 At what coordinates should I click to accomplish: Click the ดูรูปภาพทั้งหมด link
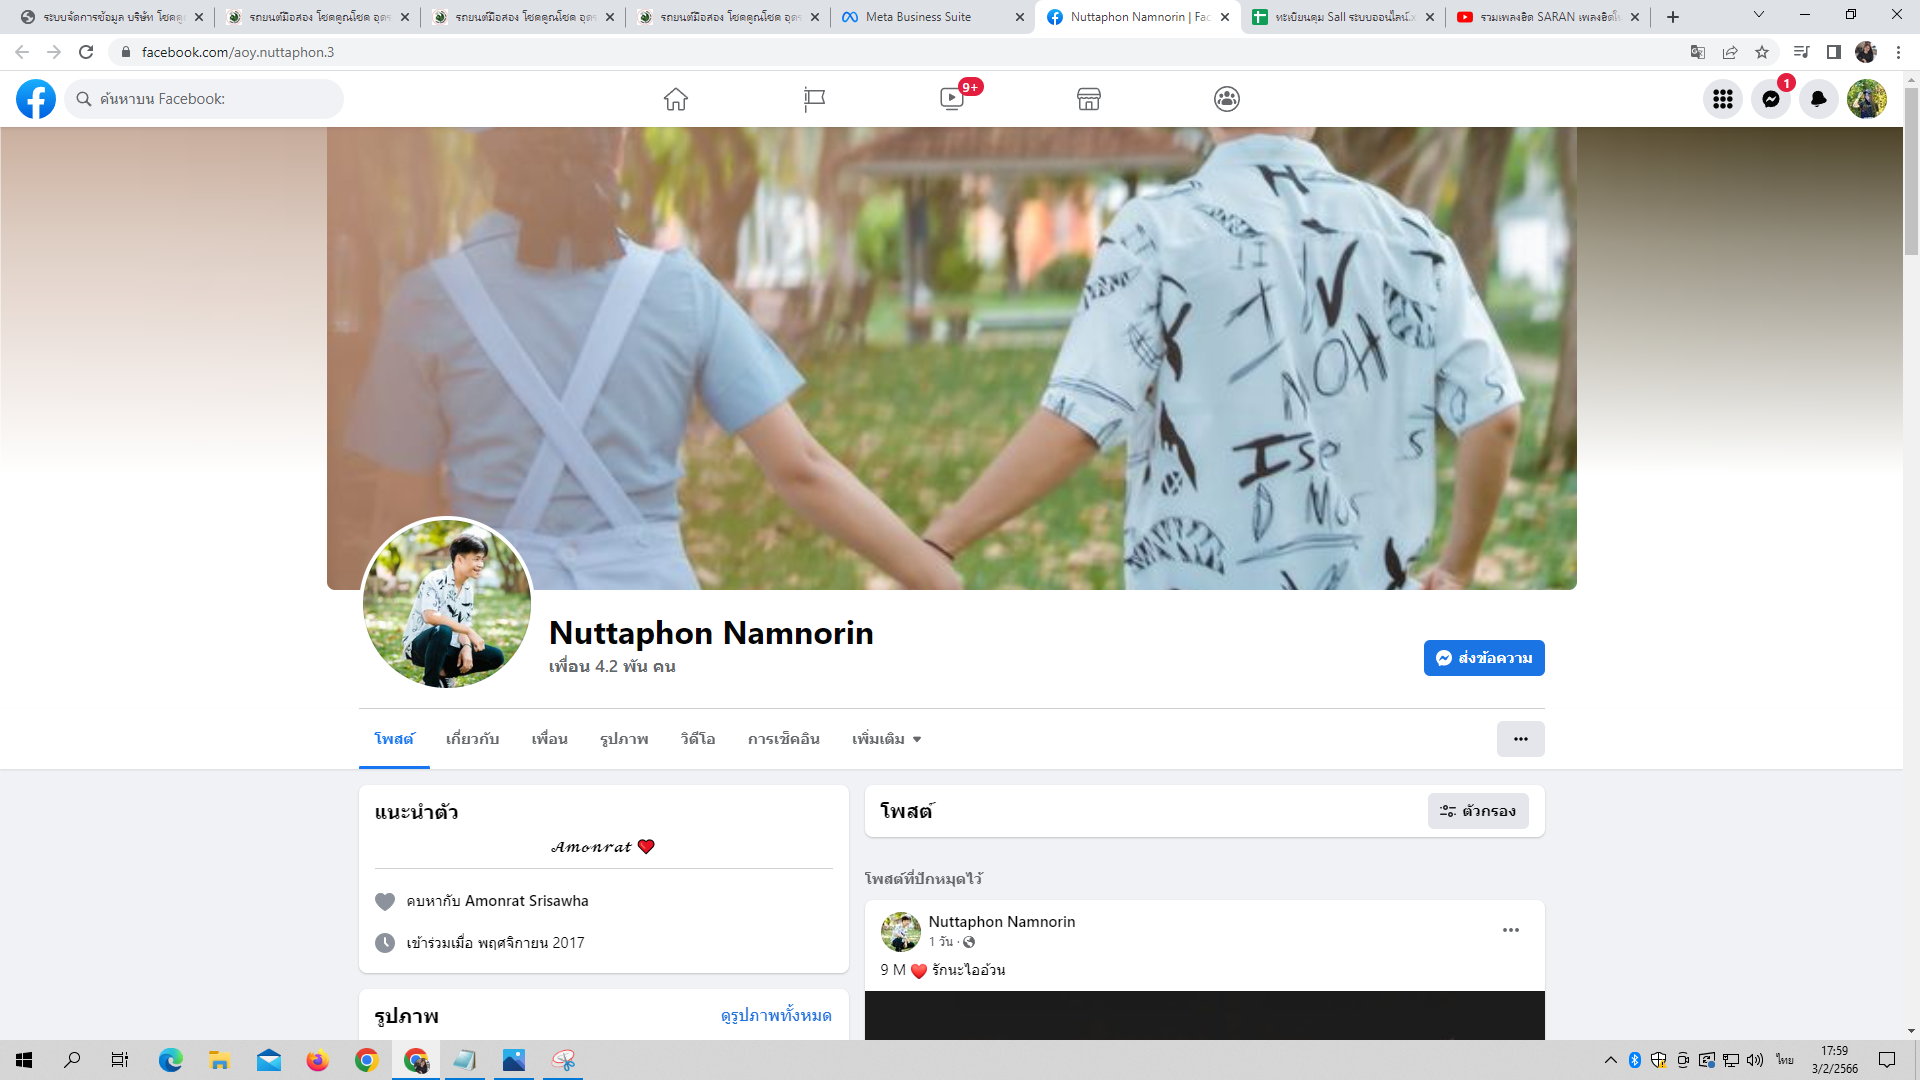tap(775, 1015)
